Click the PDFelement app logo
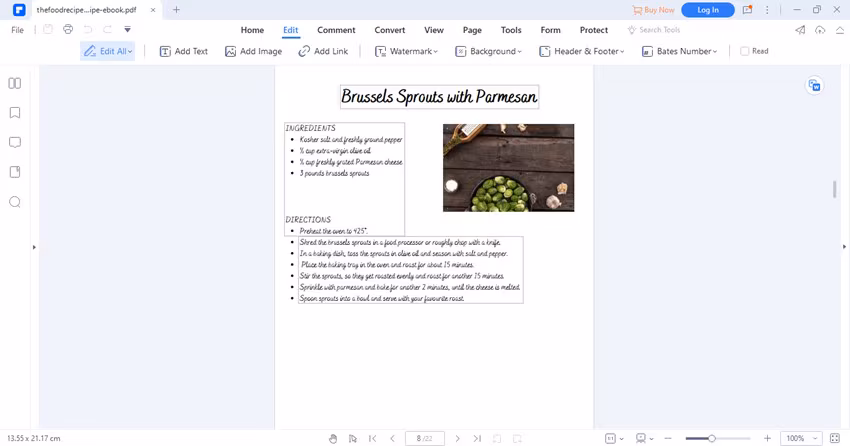Image resolution: width=850 pixels, height=446 pixels. 19,10
